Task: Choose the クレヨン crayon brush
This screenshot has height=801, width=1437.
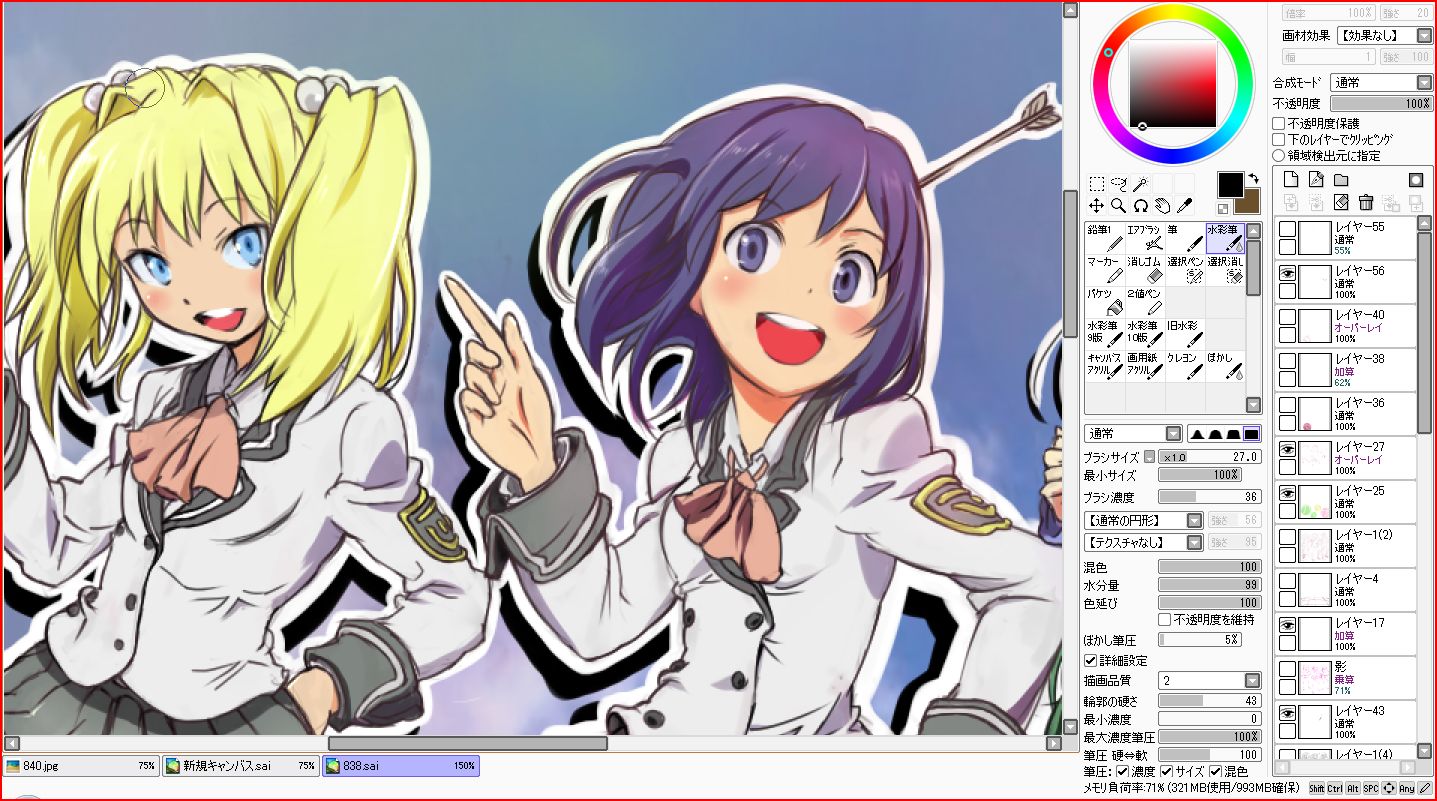Action: 1185,365
